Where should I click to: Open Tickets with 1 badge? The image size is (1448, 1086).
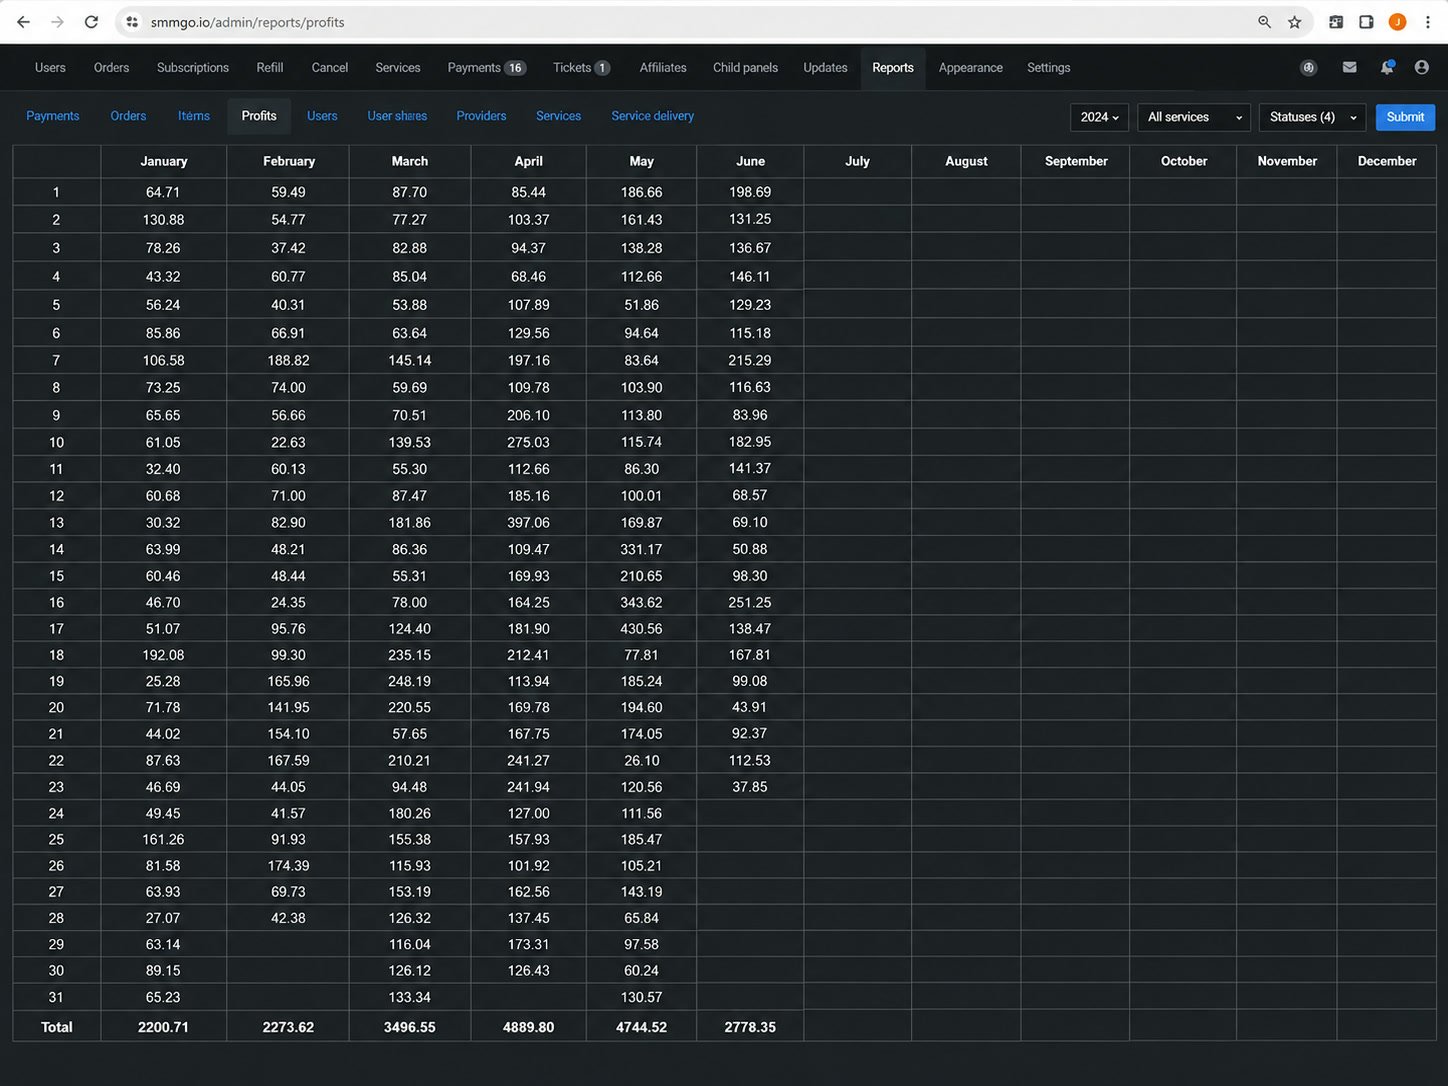tap(581, 68)
